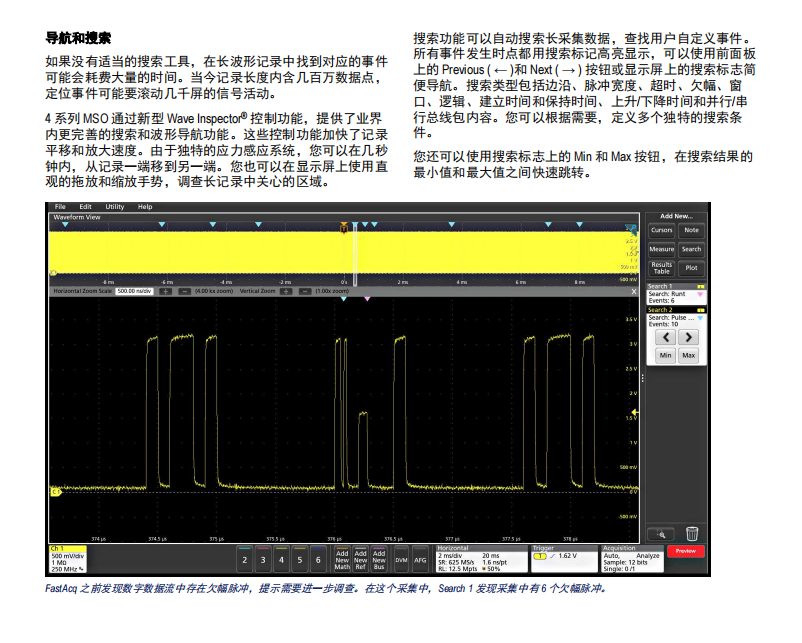Open the Help menu
Viewport: 802px width, 643px height.
[145, 207]
